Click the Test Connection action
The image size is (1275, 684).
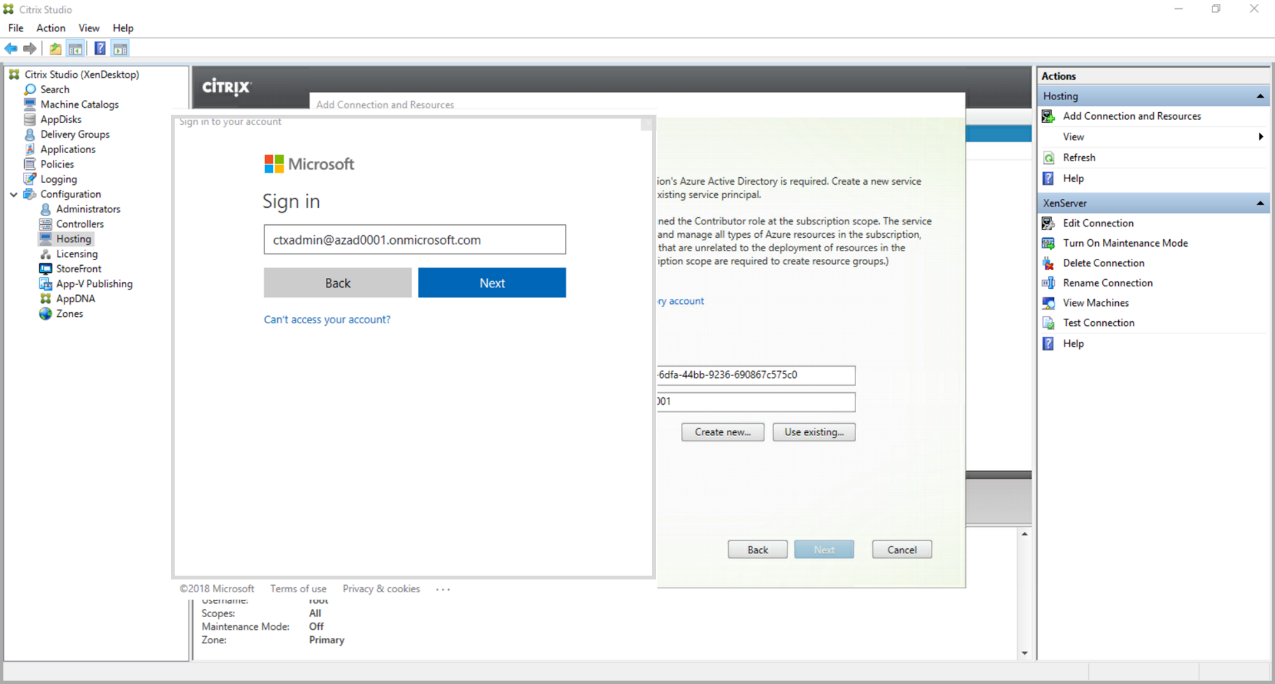[x=1098, y=323]
